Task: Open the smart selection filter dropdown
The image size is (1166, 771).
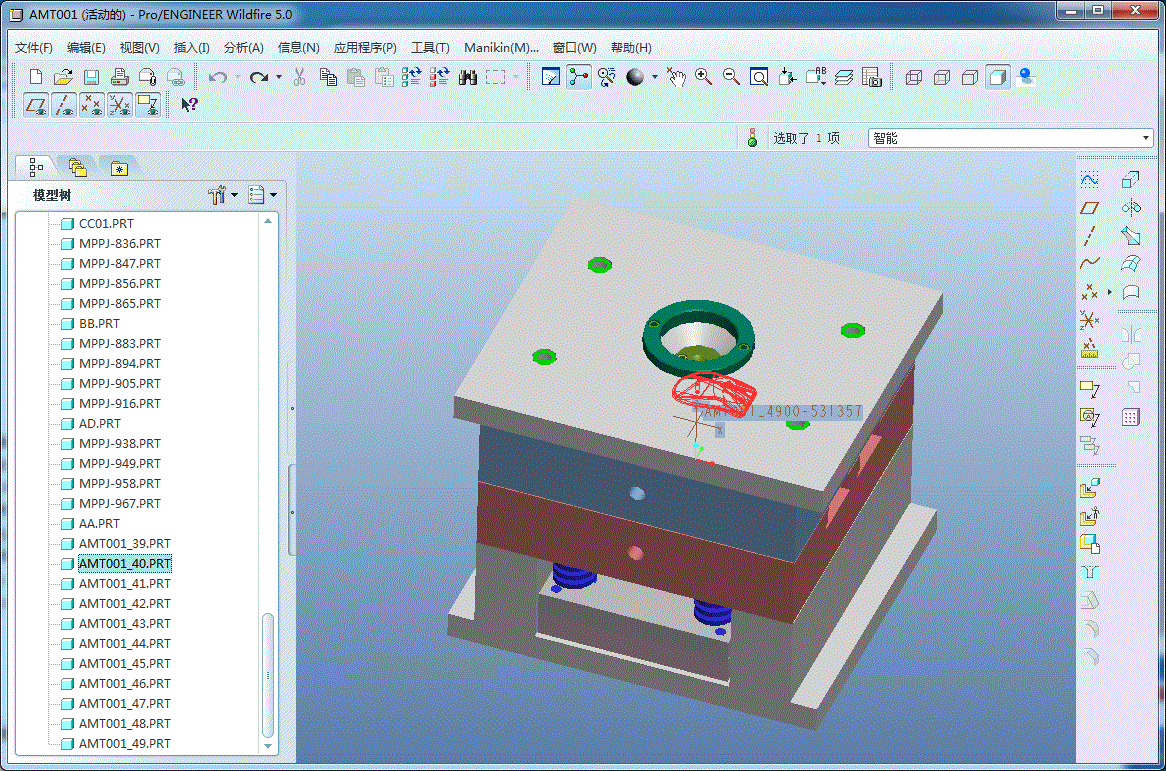Action: coord(1146,138)
